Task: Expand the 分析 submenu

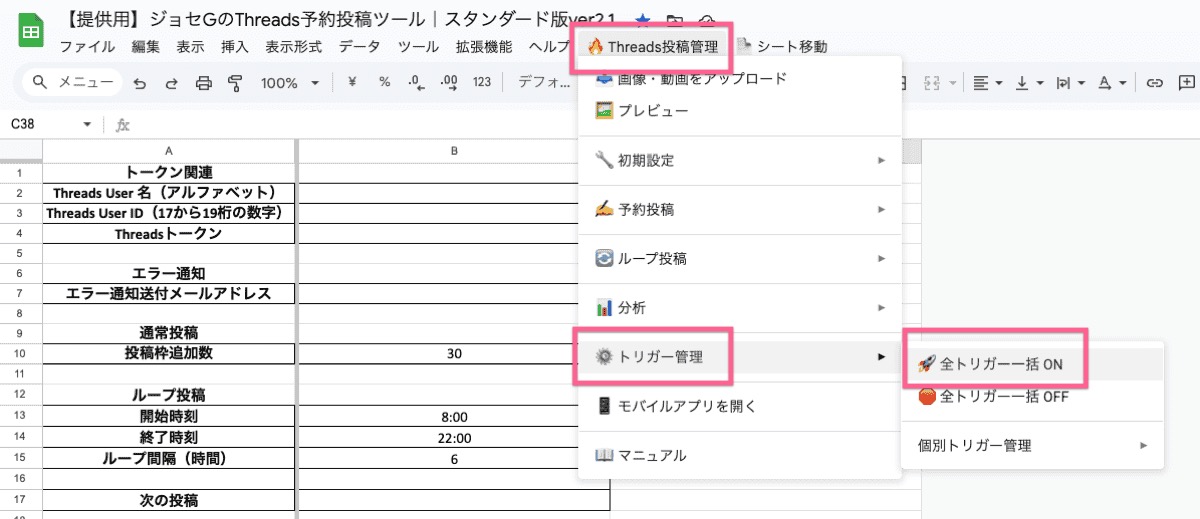Action: pyautogui.click(x=739, y=307)
